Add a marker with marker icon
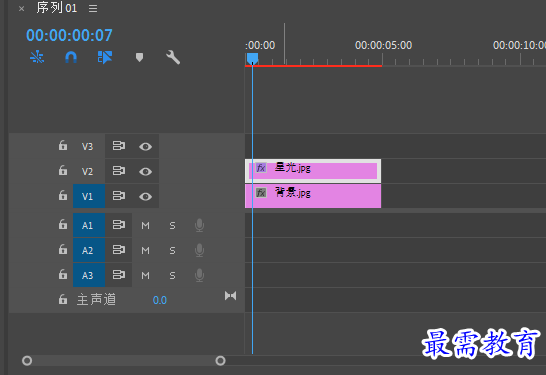 (139, 57)
